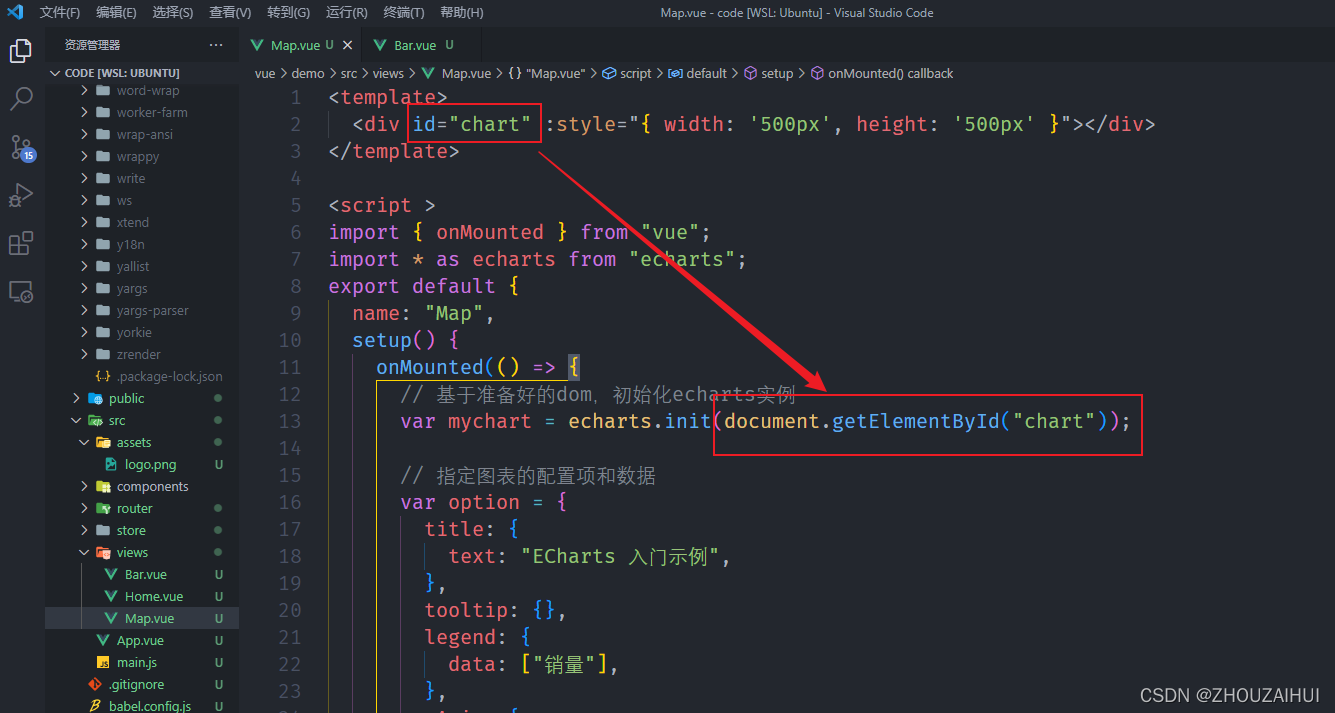The image size is (1335, 713).
Task: Click the VS Code logo icon
Action: (x=15, y=12)
